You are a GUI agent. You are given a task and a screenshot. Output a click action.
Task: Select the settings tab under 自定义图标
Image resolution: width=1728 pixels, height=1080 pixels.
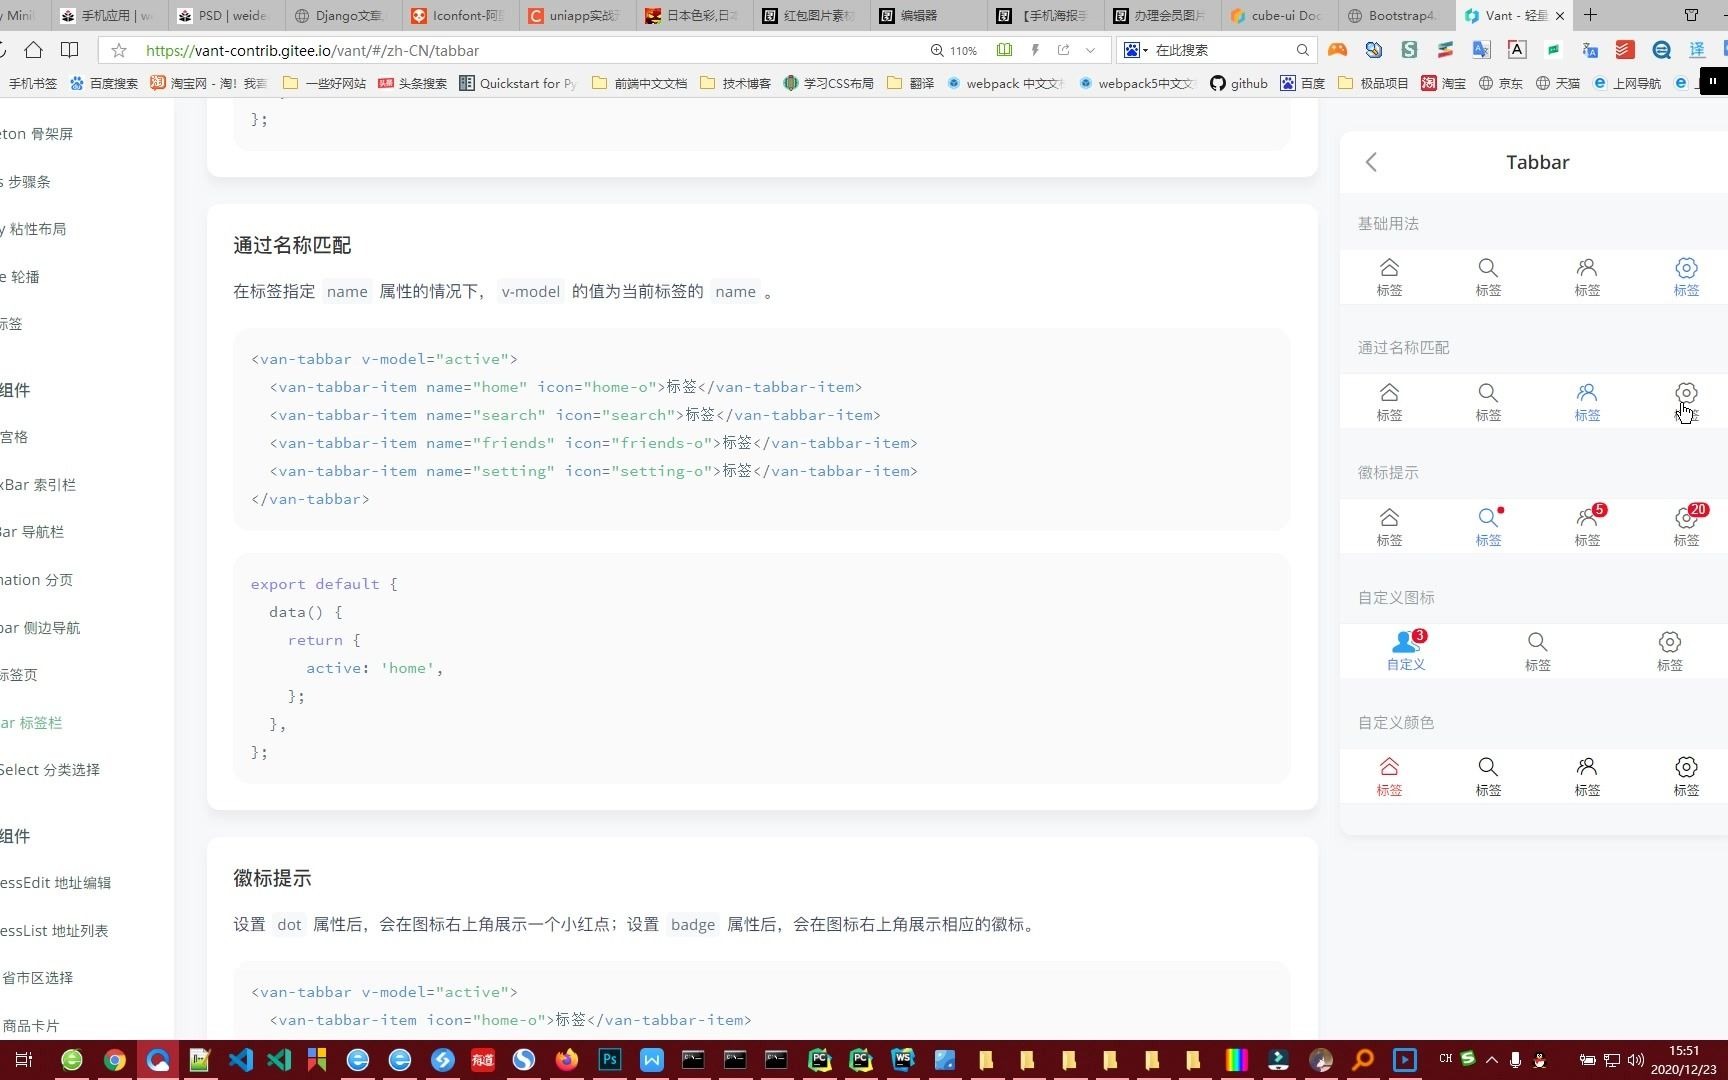pos(1669,651)
